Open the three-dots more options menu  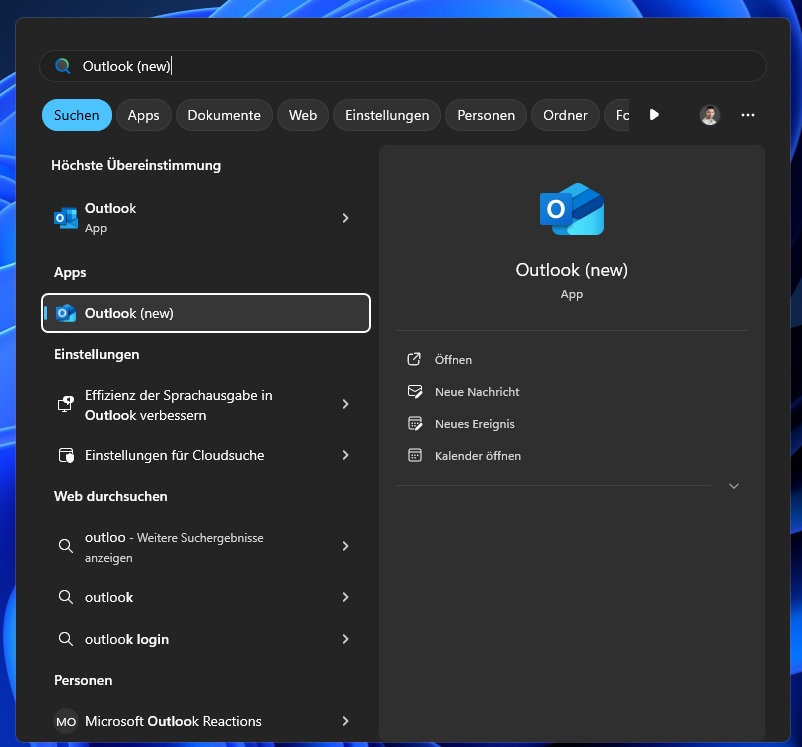pos(748,115)
